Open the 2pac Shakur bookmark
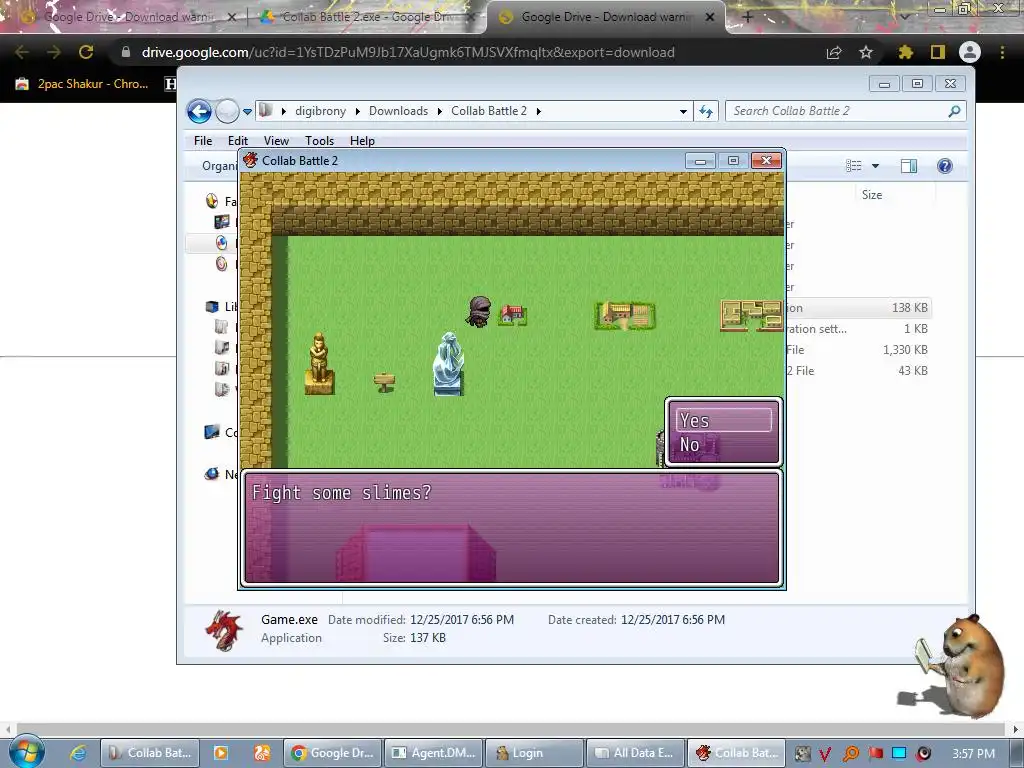This screenshot has height=768, width=1024. pyautogui.click(x=82, y=84)
